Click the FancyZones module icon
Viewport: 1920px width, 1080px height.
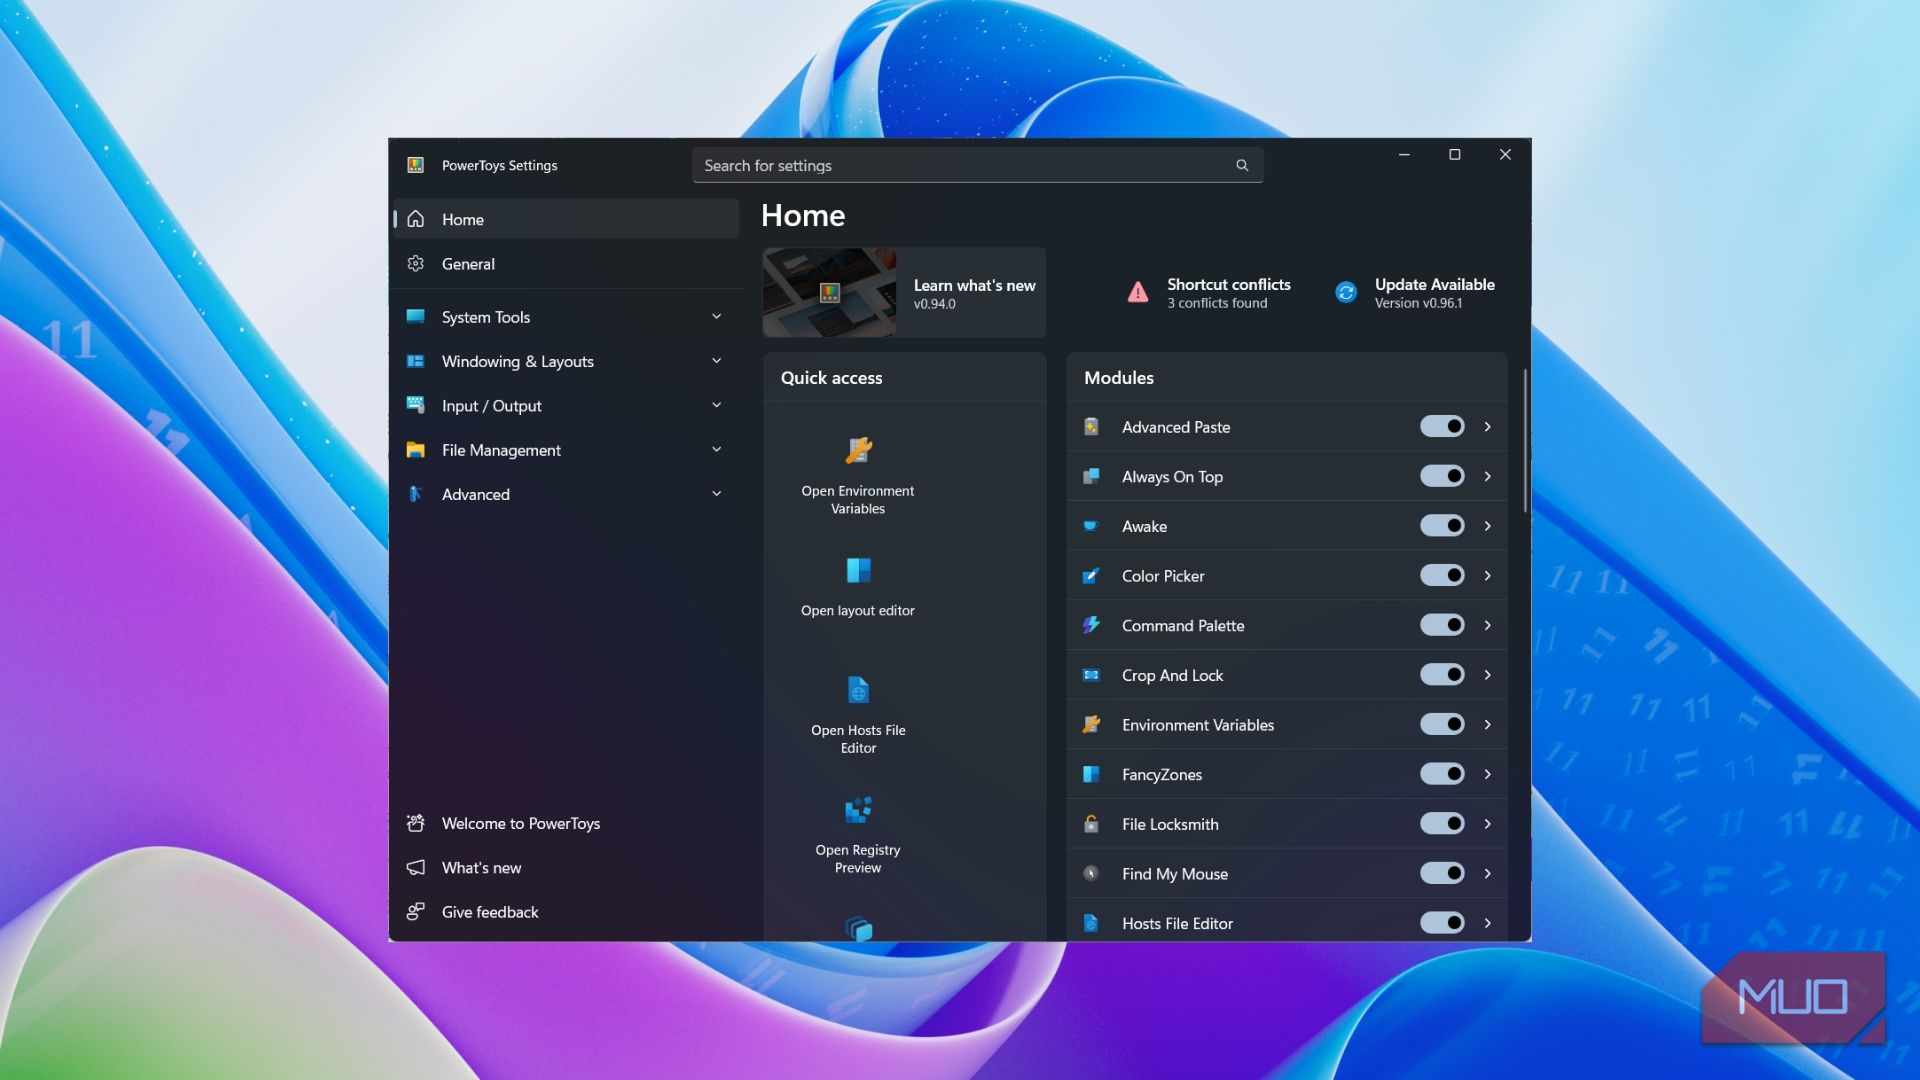tap(1091, 774)
